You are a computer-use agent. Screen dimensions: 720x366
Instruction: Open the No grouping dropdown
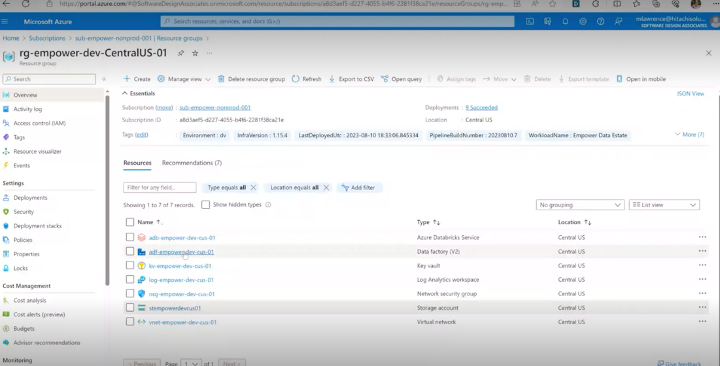pyautogui.click(x=580, y=205)
